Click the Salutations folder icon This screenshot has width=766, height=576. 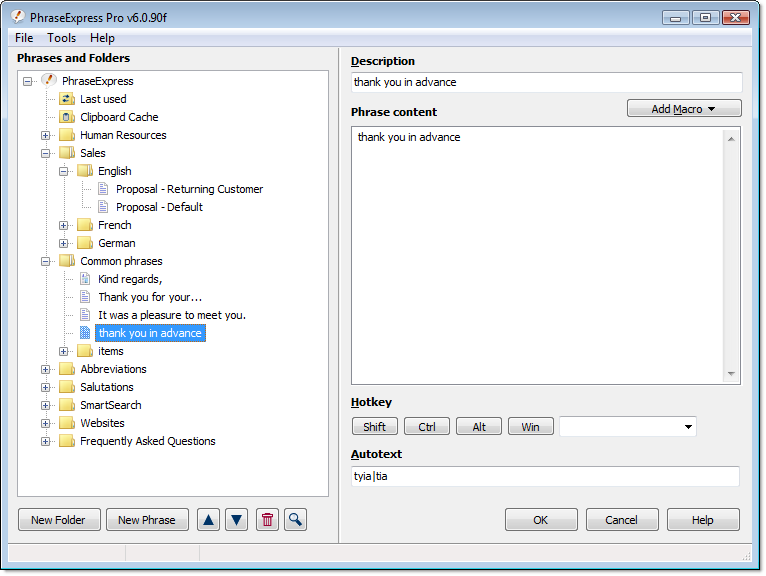[x=66, y=386]
